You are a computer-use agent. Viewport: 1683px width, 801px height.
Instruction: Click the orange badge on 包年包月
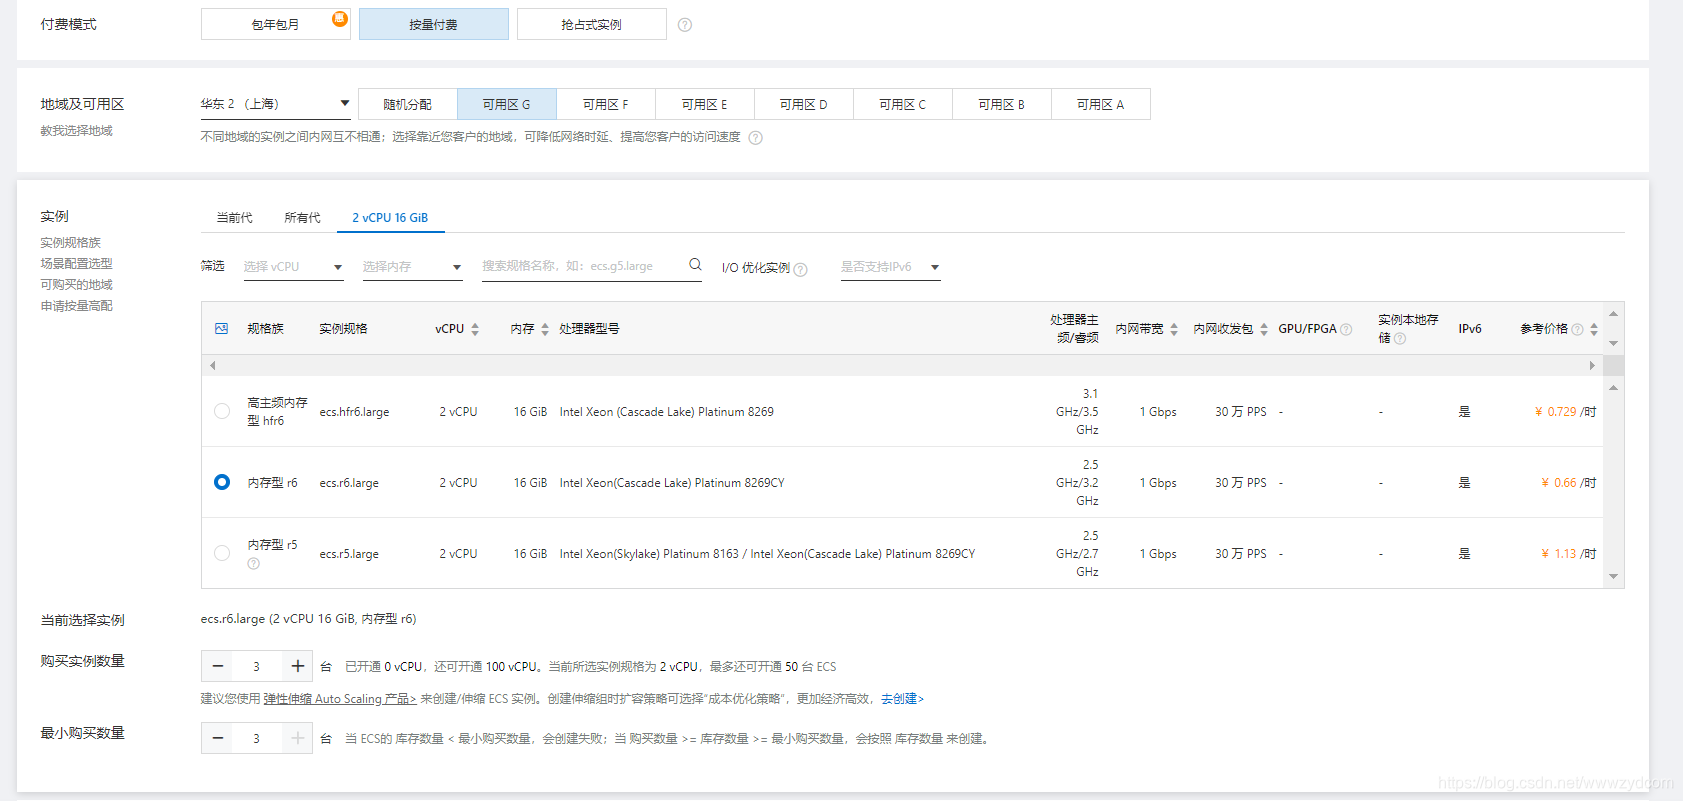(x=340, y=18)
